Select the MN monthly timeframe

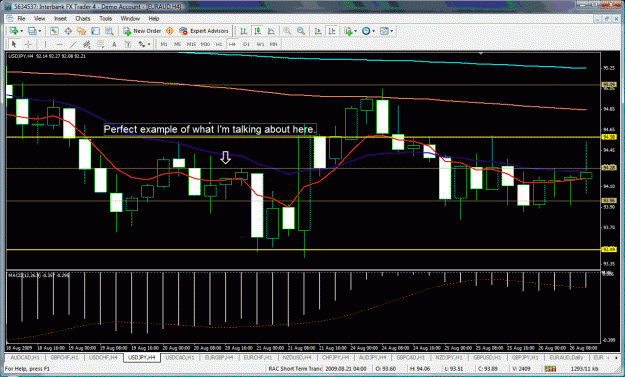[273, 44]
